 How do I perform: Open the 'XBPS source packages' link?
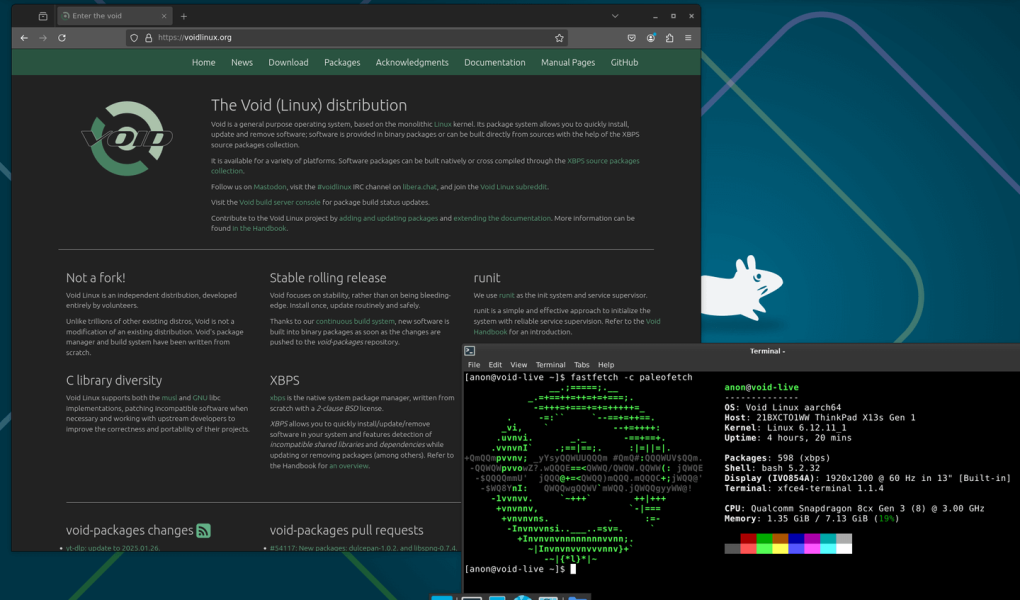click(x=603, y=161)
